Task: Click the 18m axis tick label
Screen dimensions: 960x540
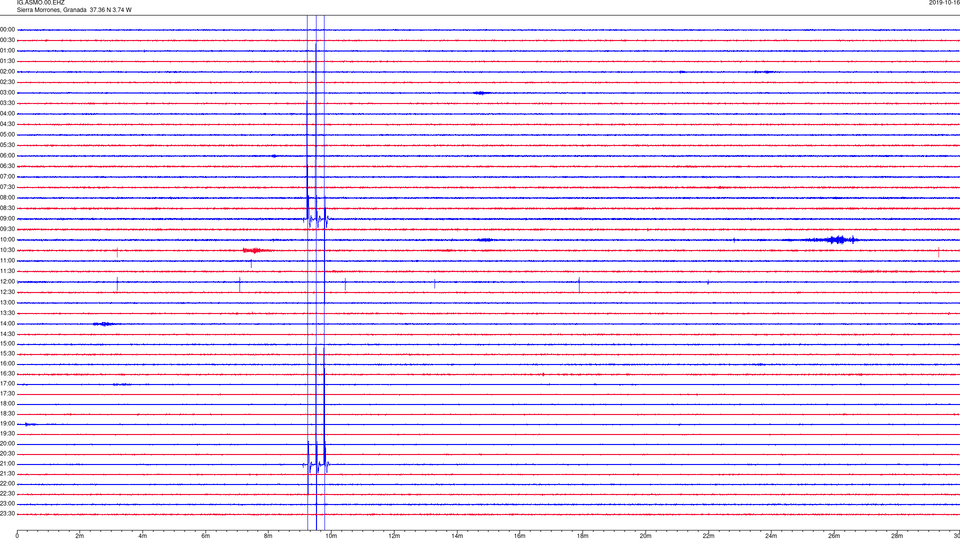Action: tap(583, 536)
